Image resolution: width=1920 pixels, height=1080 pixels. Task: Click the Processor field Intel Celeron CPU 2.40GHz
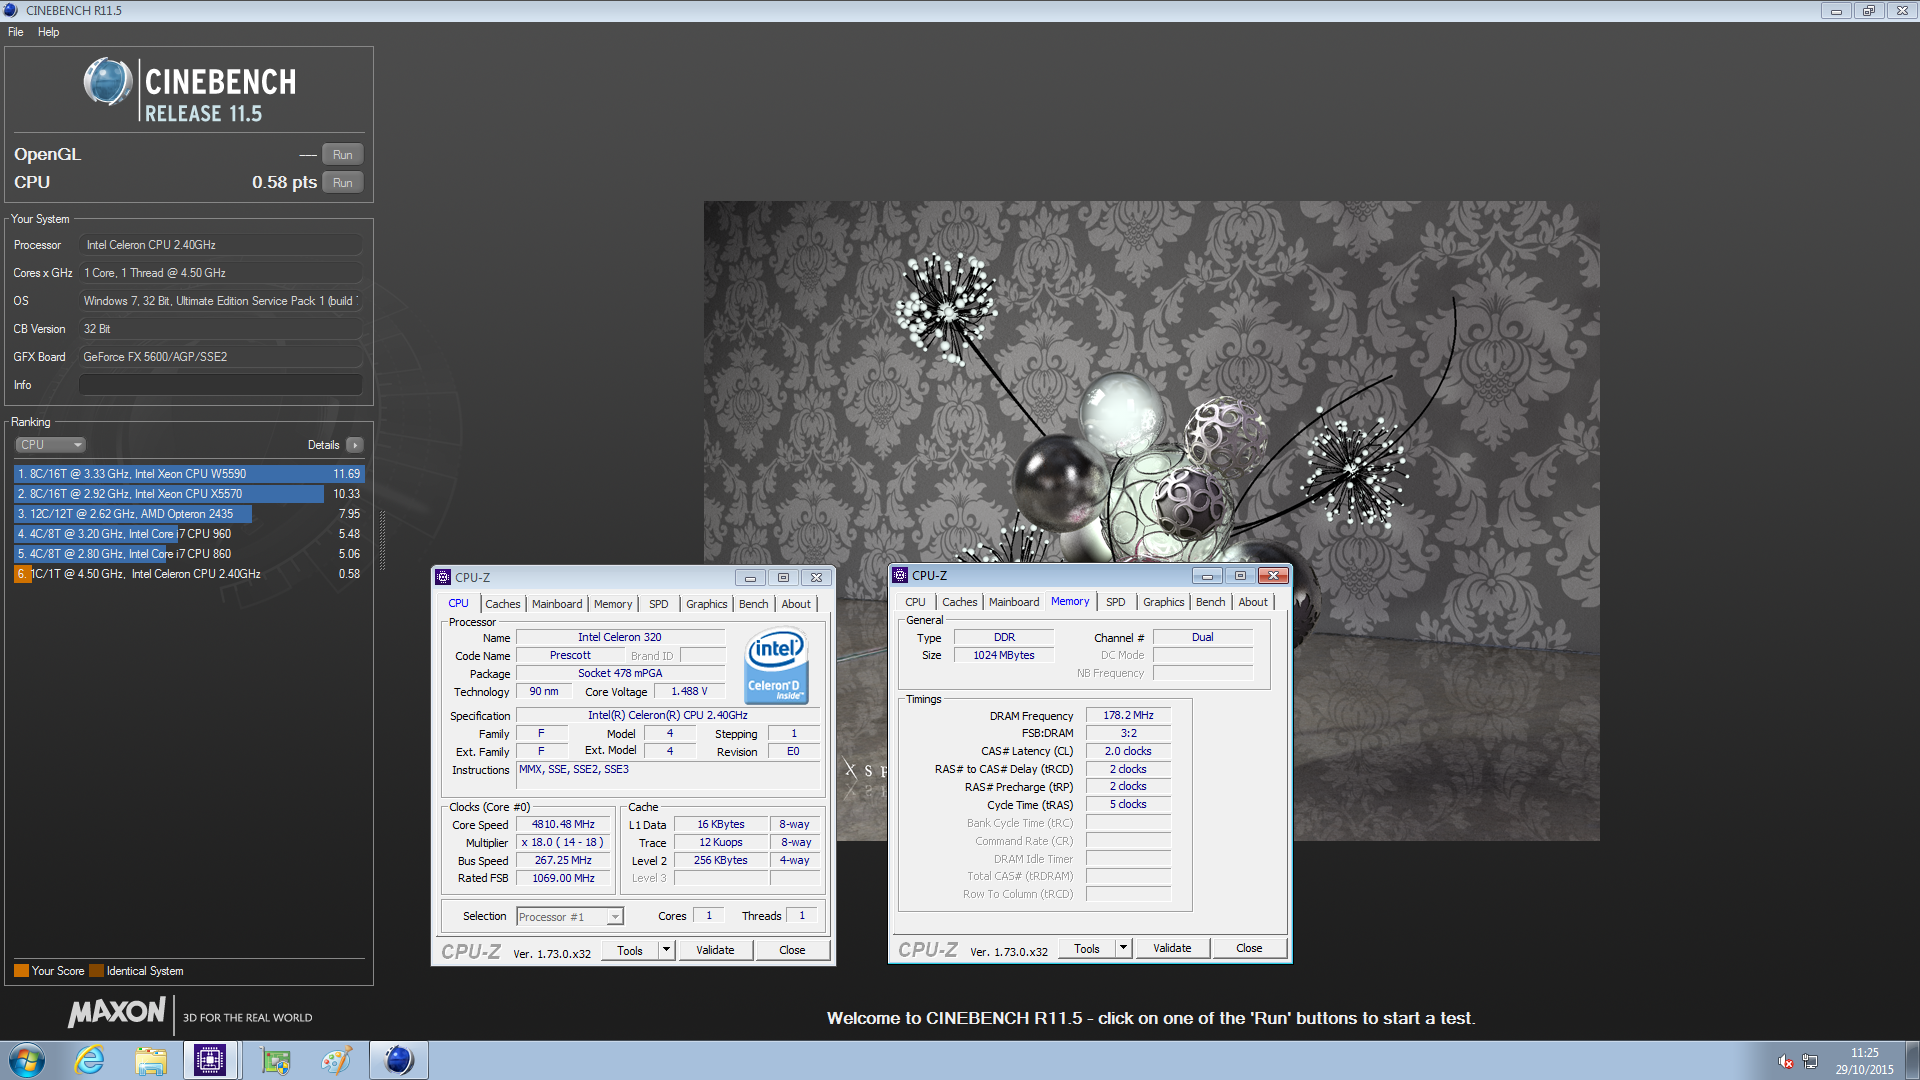221,245
